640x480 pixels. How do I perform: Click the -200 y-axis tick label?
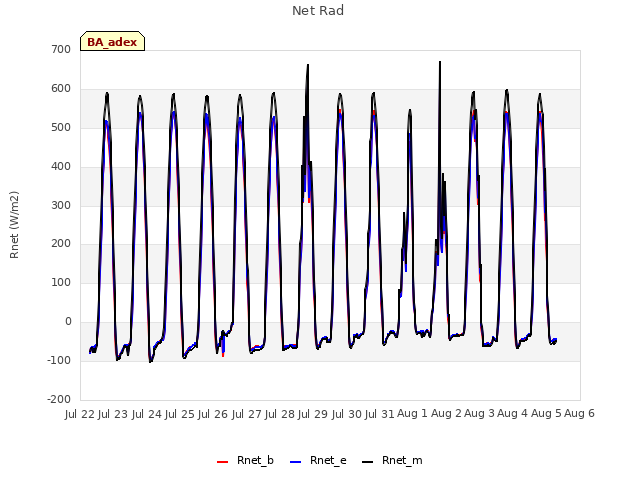coord(59,399)
